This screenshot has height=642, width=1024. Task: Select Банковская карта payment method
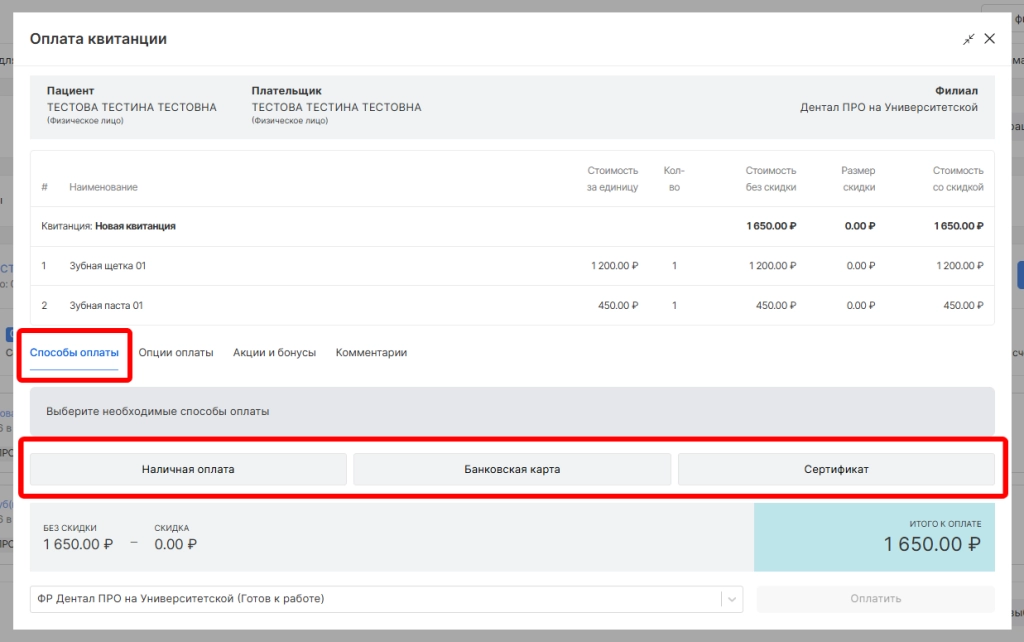(x=512, y=469)
